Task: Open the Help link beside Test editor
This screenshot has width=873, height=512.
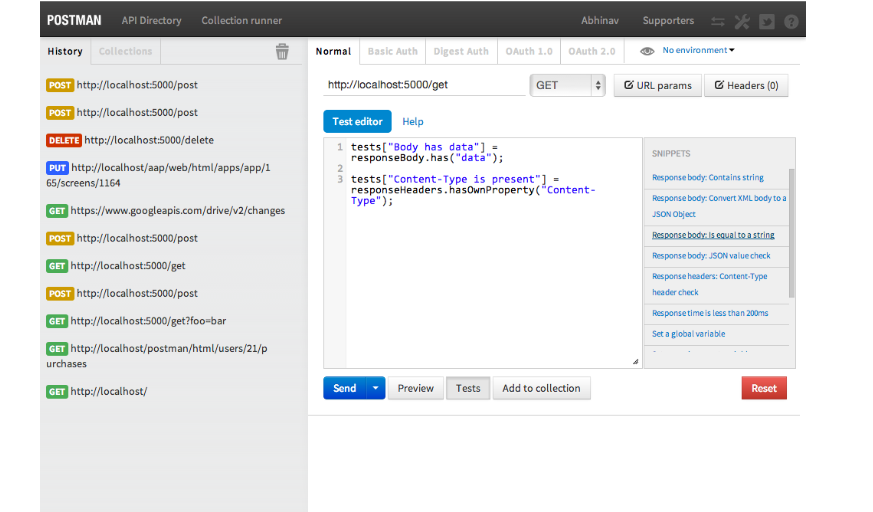Action: pos(413,121)
